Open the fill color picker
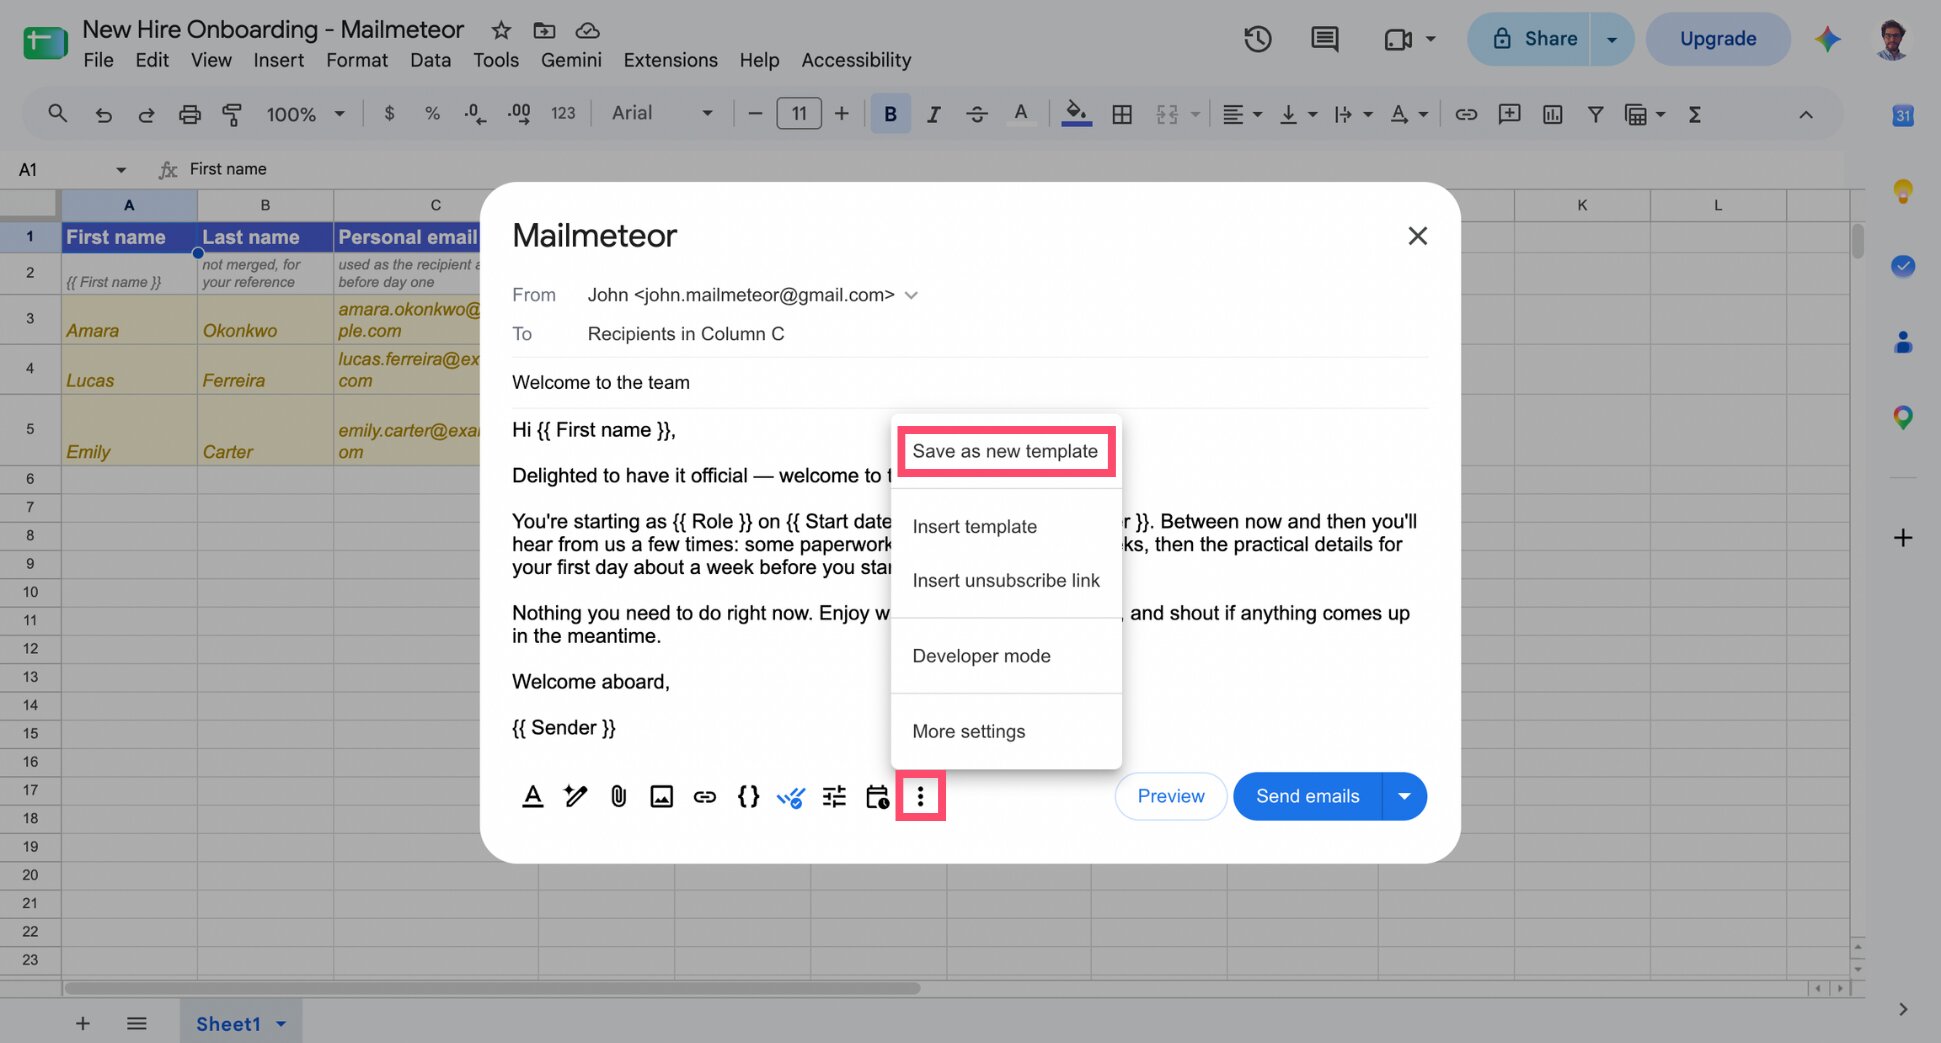The image size is (1941, 1043). click(1076, 114)
